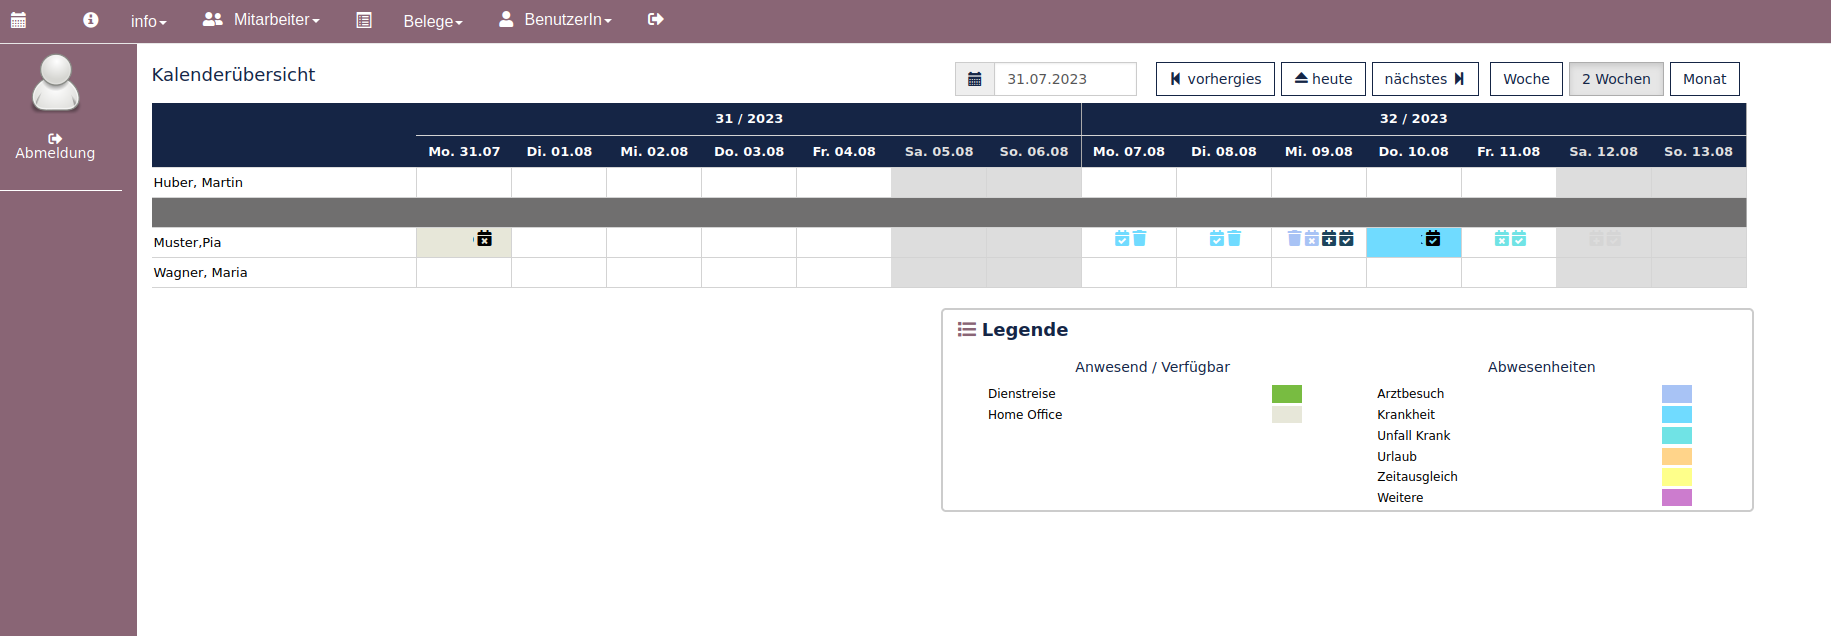1831x636 pixels.
Task: Click the faded calendar-check icon on Sa. 12.08
Action: [x=1614, y=238]
